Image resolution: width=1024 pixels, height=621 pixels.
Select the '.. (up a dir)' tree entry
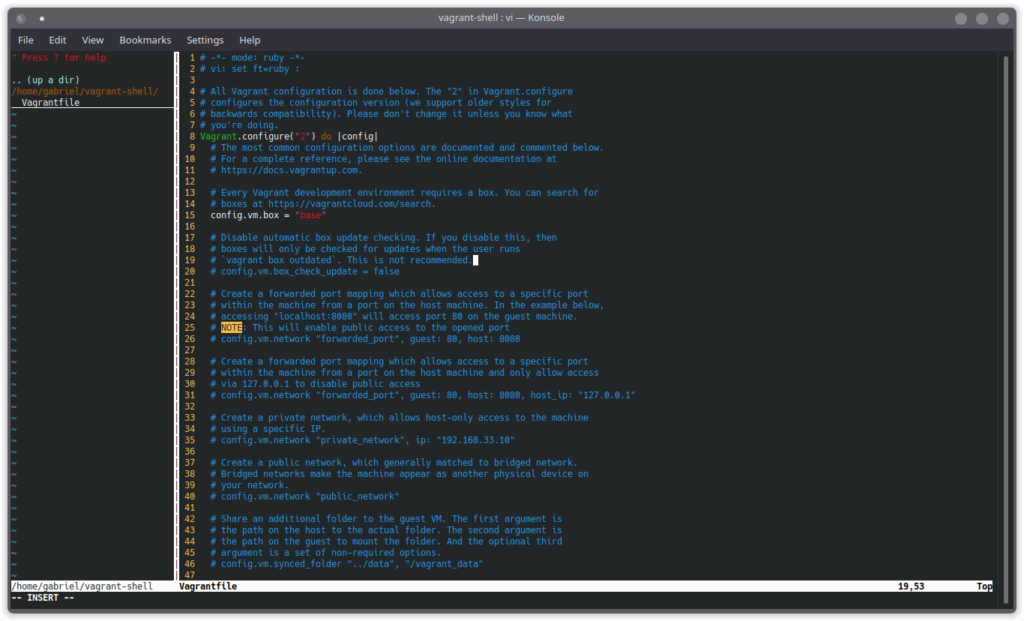(45, 80)
